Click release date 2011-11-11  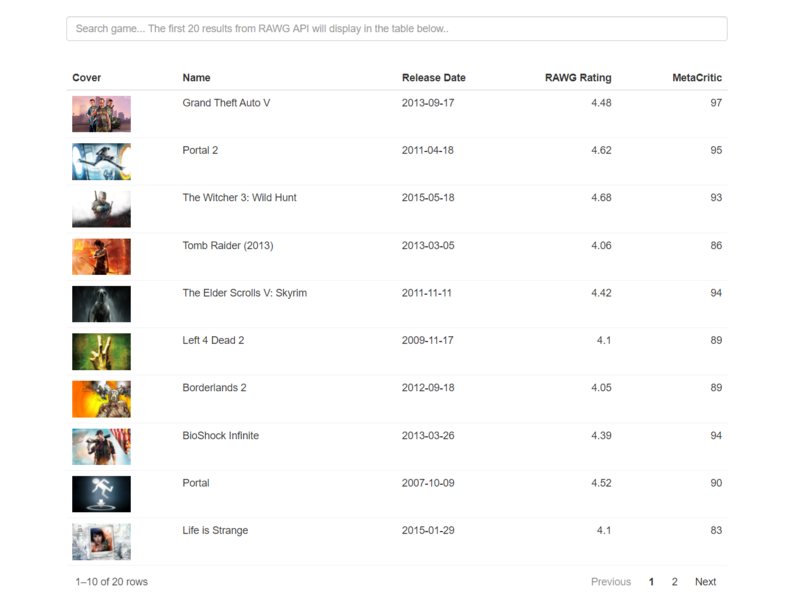[x=427, y=293]
